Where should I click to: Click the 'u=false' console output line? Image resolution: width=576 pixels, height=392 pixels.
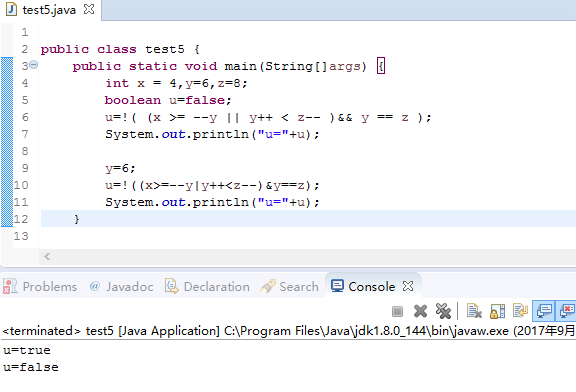(31, 367)
